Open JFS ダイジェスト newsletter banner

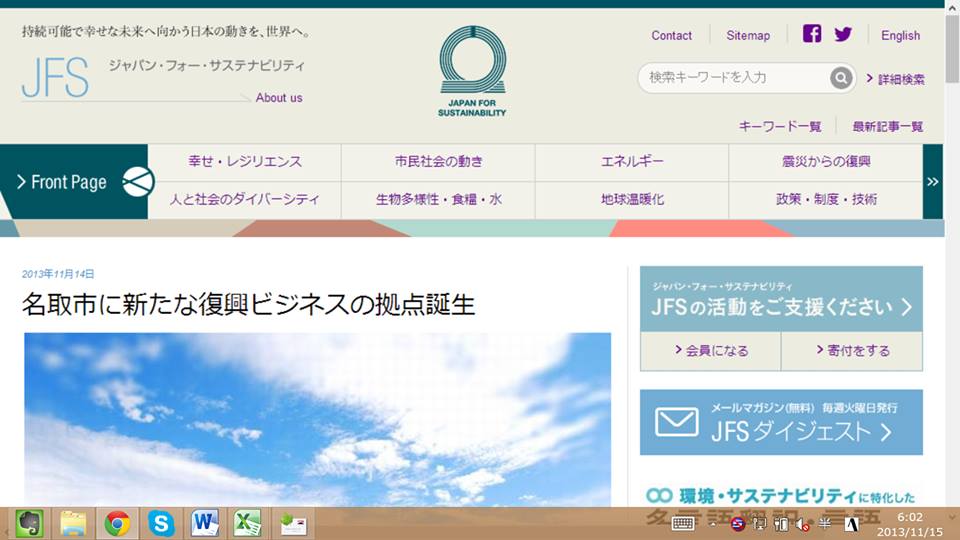pyautogui.click(x=781, y=422)
